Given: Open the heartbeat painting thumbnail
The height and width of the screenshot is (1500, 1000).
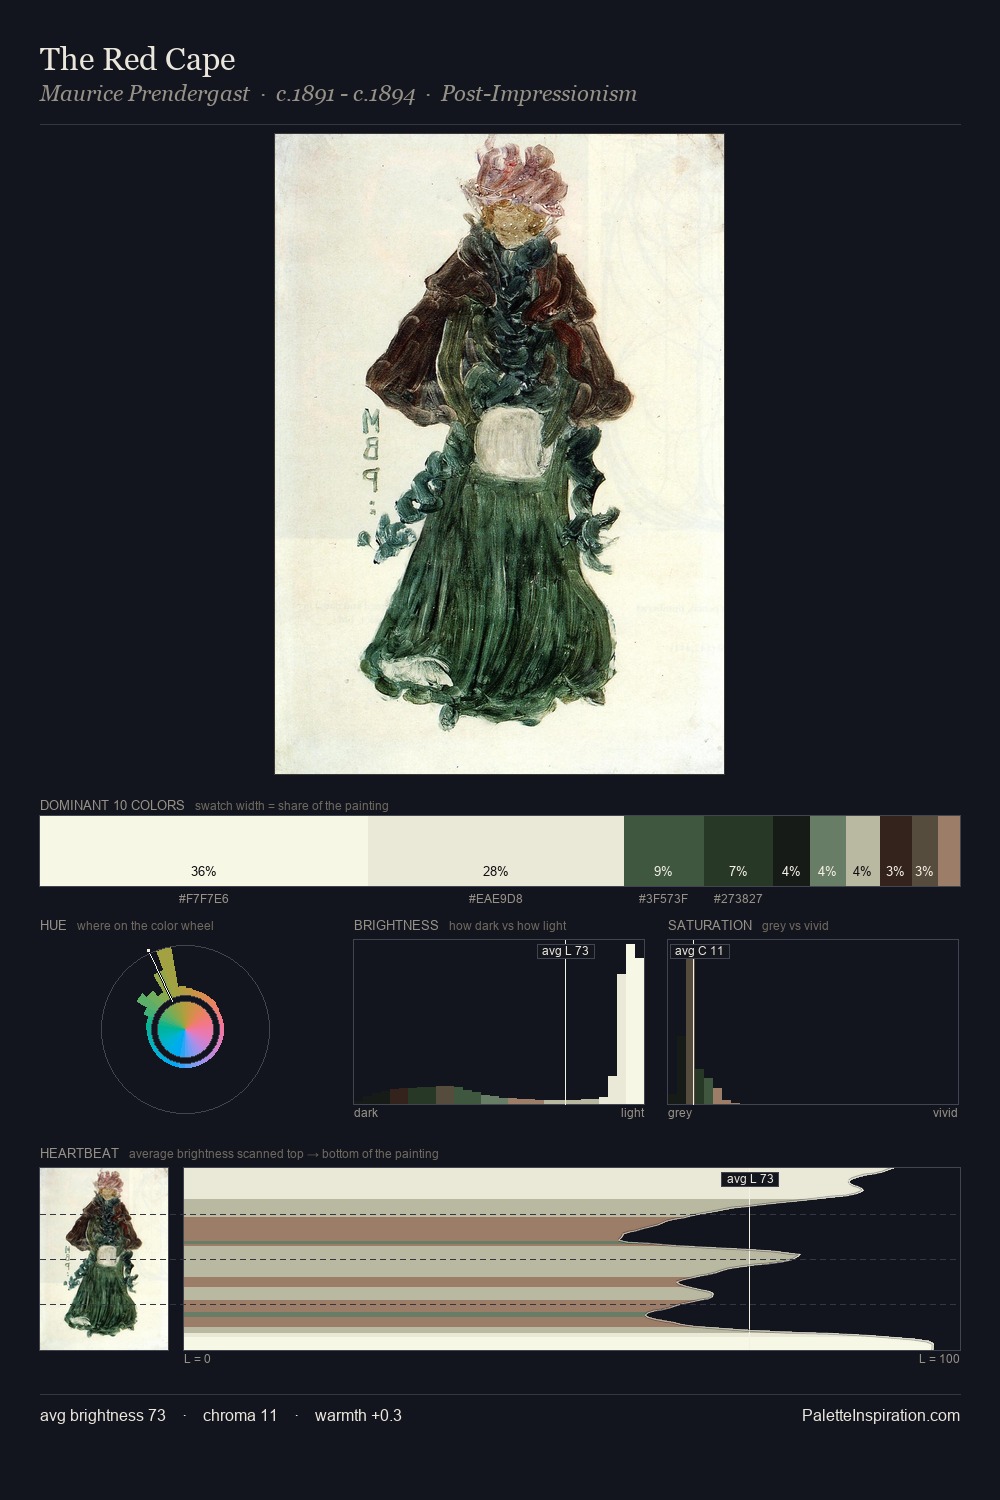Looking at the screenshot, I should [104, 1259].
